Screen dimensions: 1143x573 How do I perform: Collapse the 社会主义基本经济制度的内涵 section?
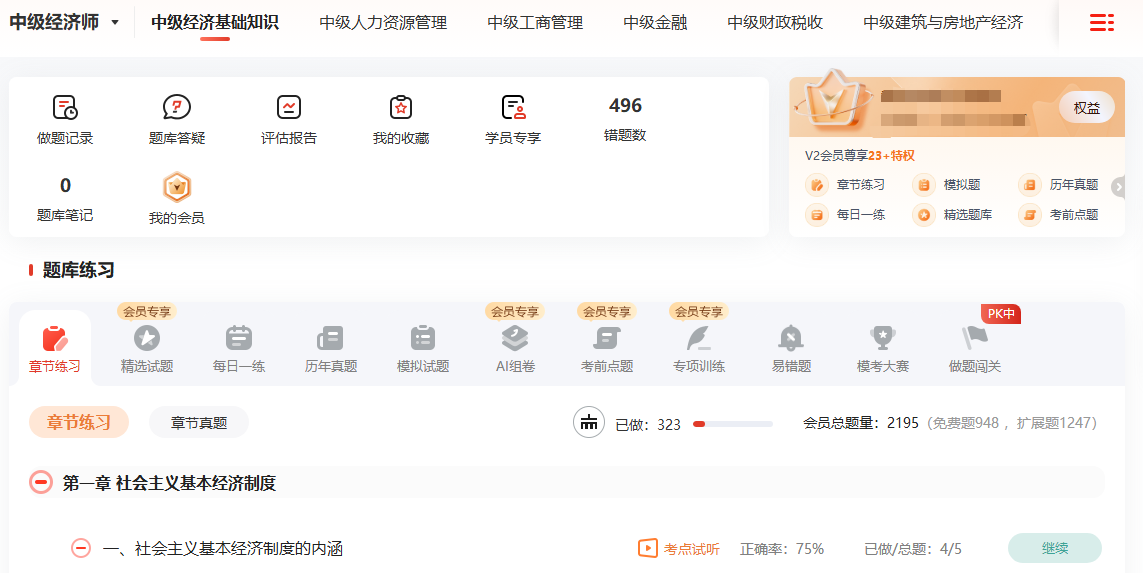[x=81, y=549]
